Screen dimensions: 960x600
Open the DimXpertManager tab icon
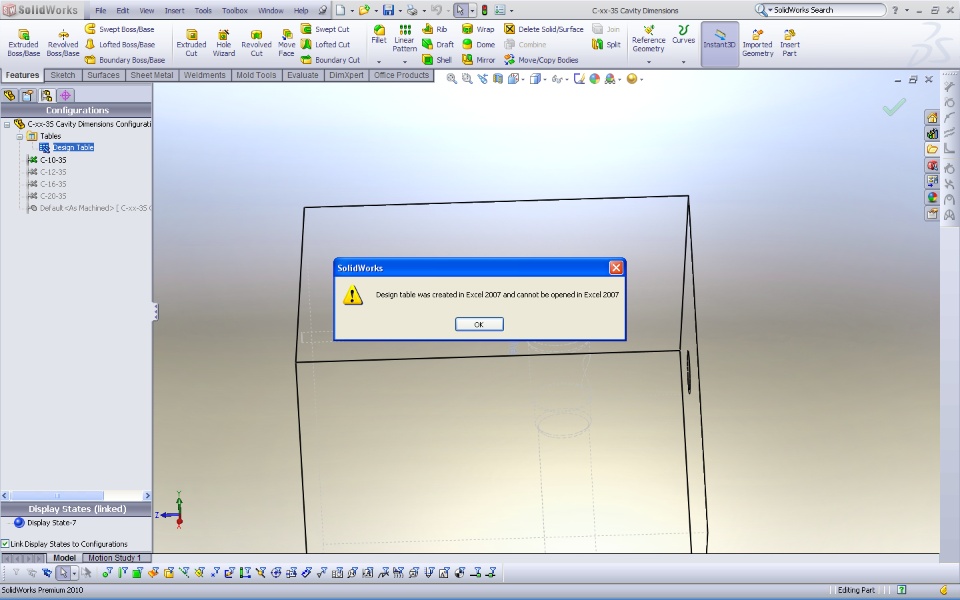66,96
